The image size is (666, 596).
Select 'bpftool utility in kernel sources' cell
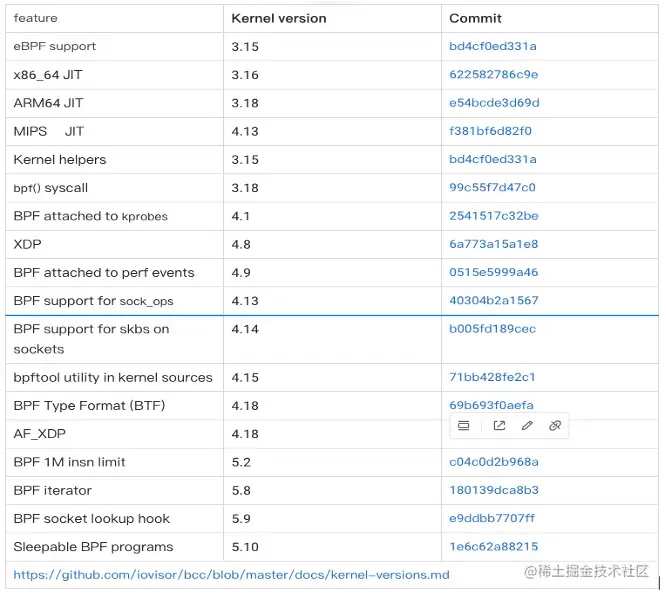(114, 377)
